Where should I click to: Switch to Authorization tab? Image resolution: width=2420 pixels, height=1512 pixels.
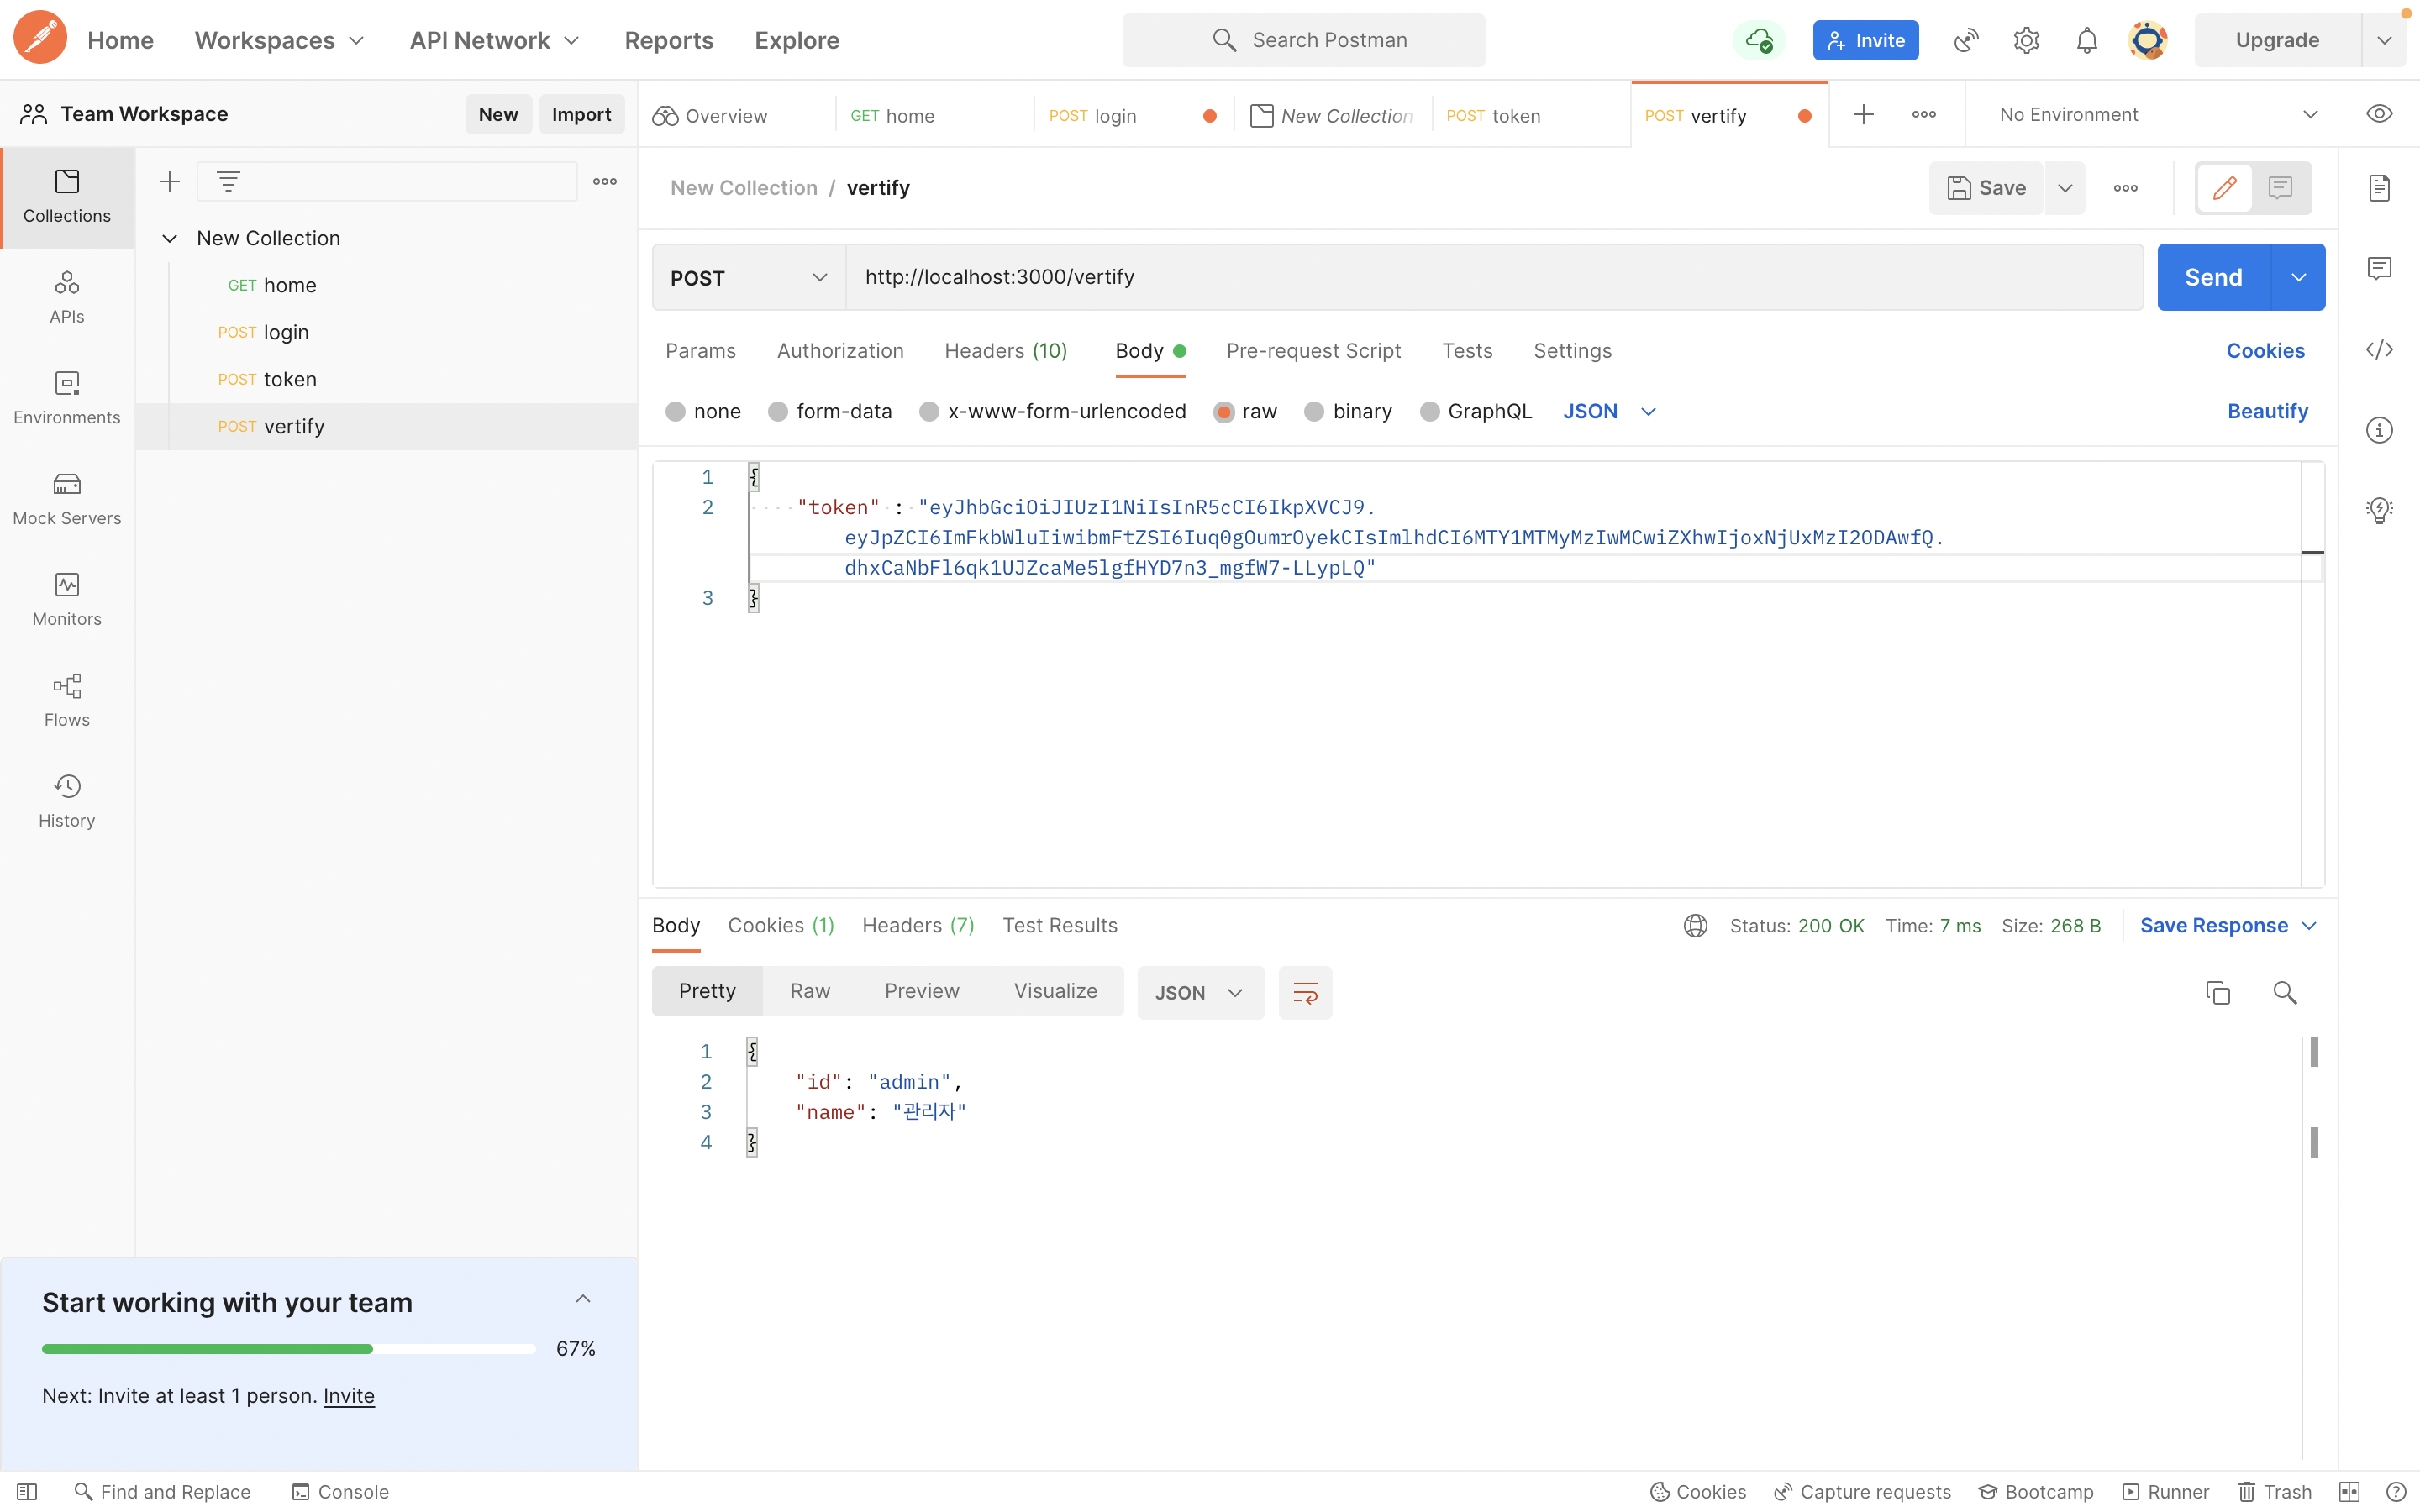(840, 351)
